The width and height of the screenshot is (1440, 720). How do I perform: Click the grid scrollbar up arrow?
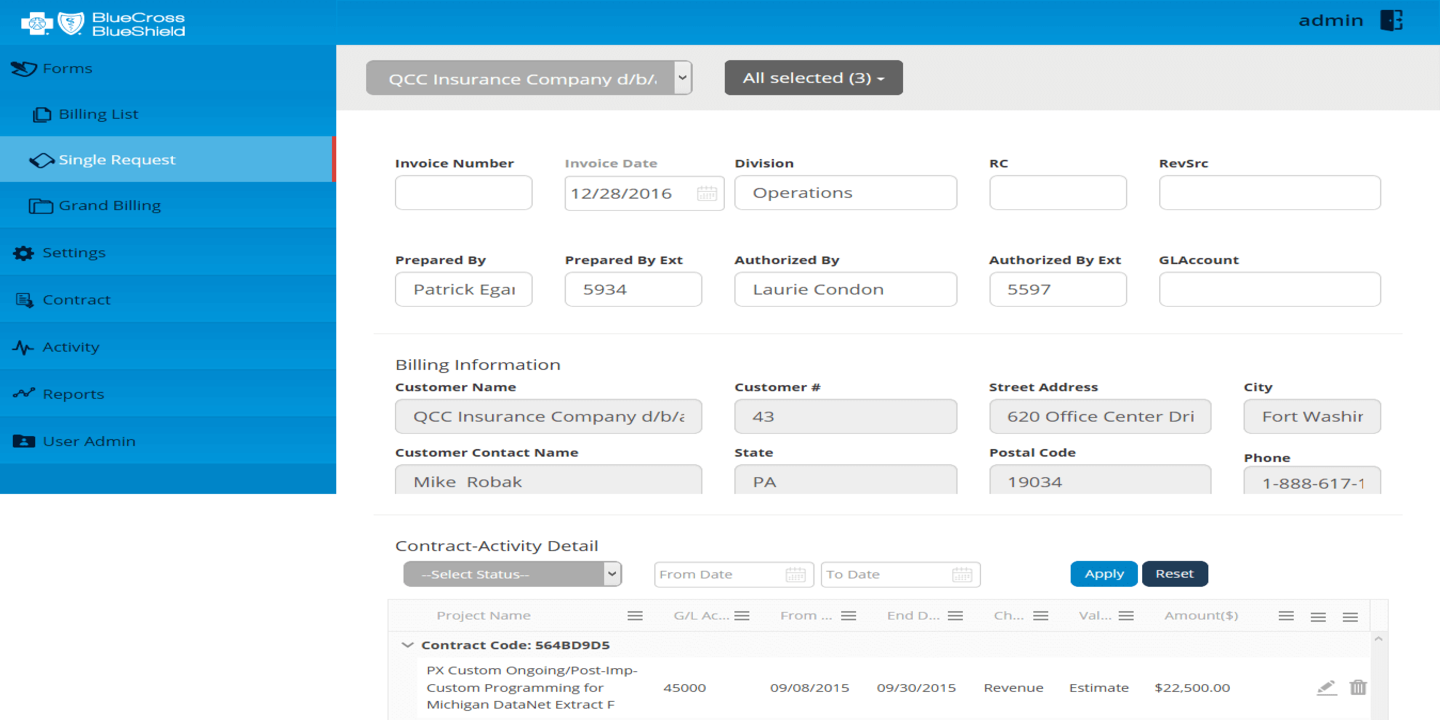(1379, 639)
